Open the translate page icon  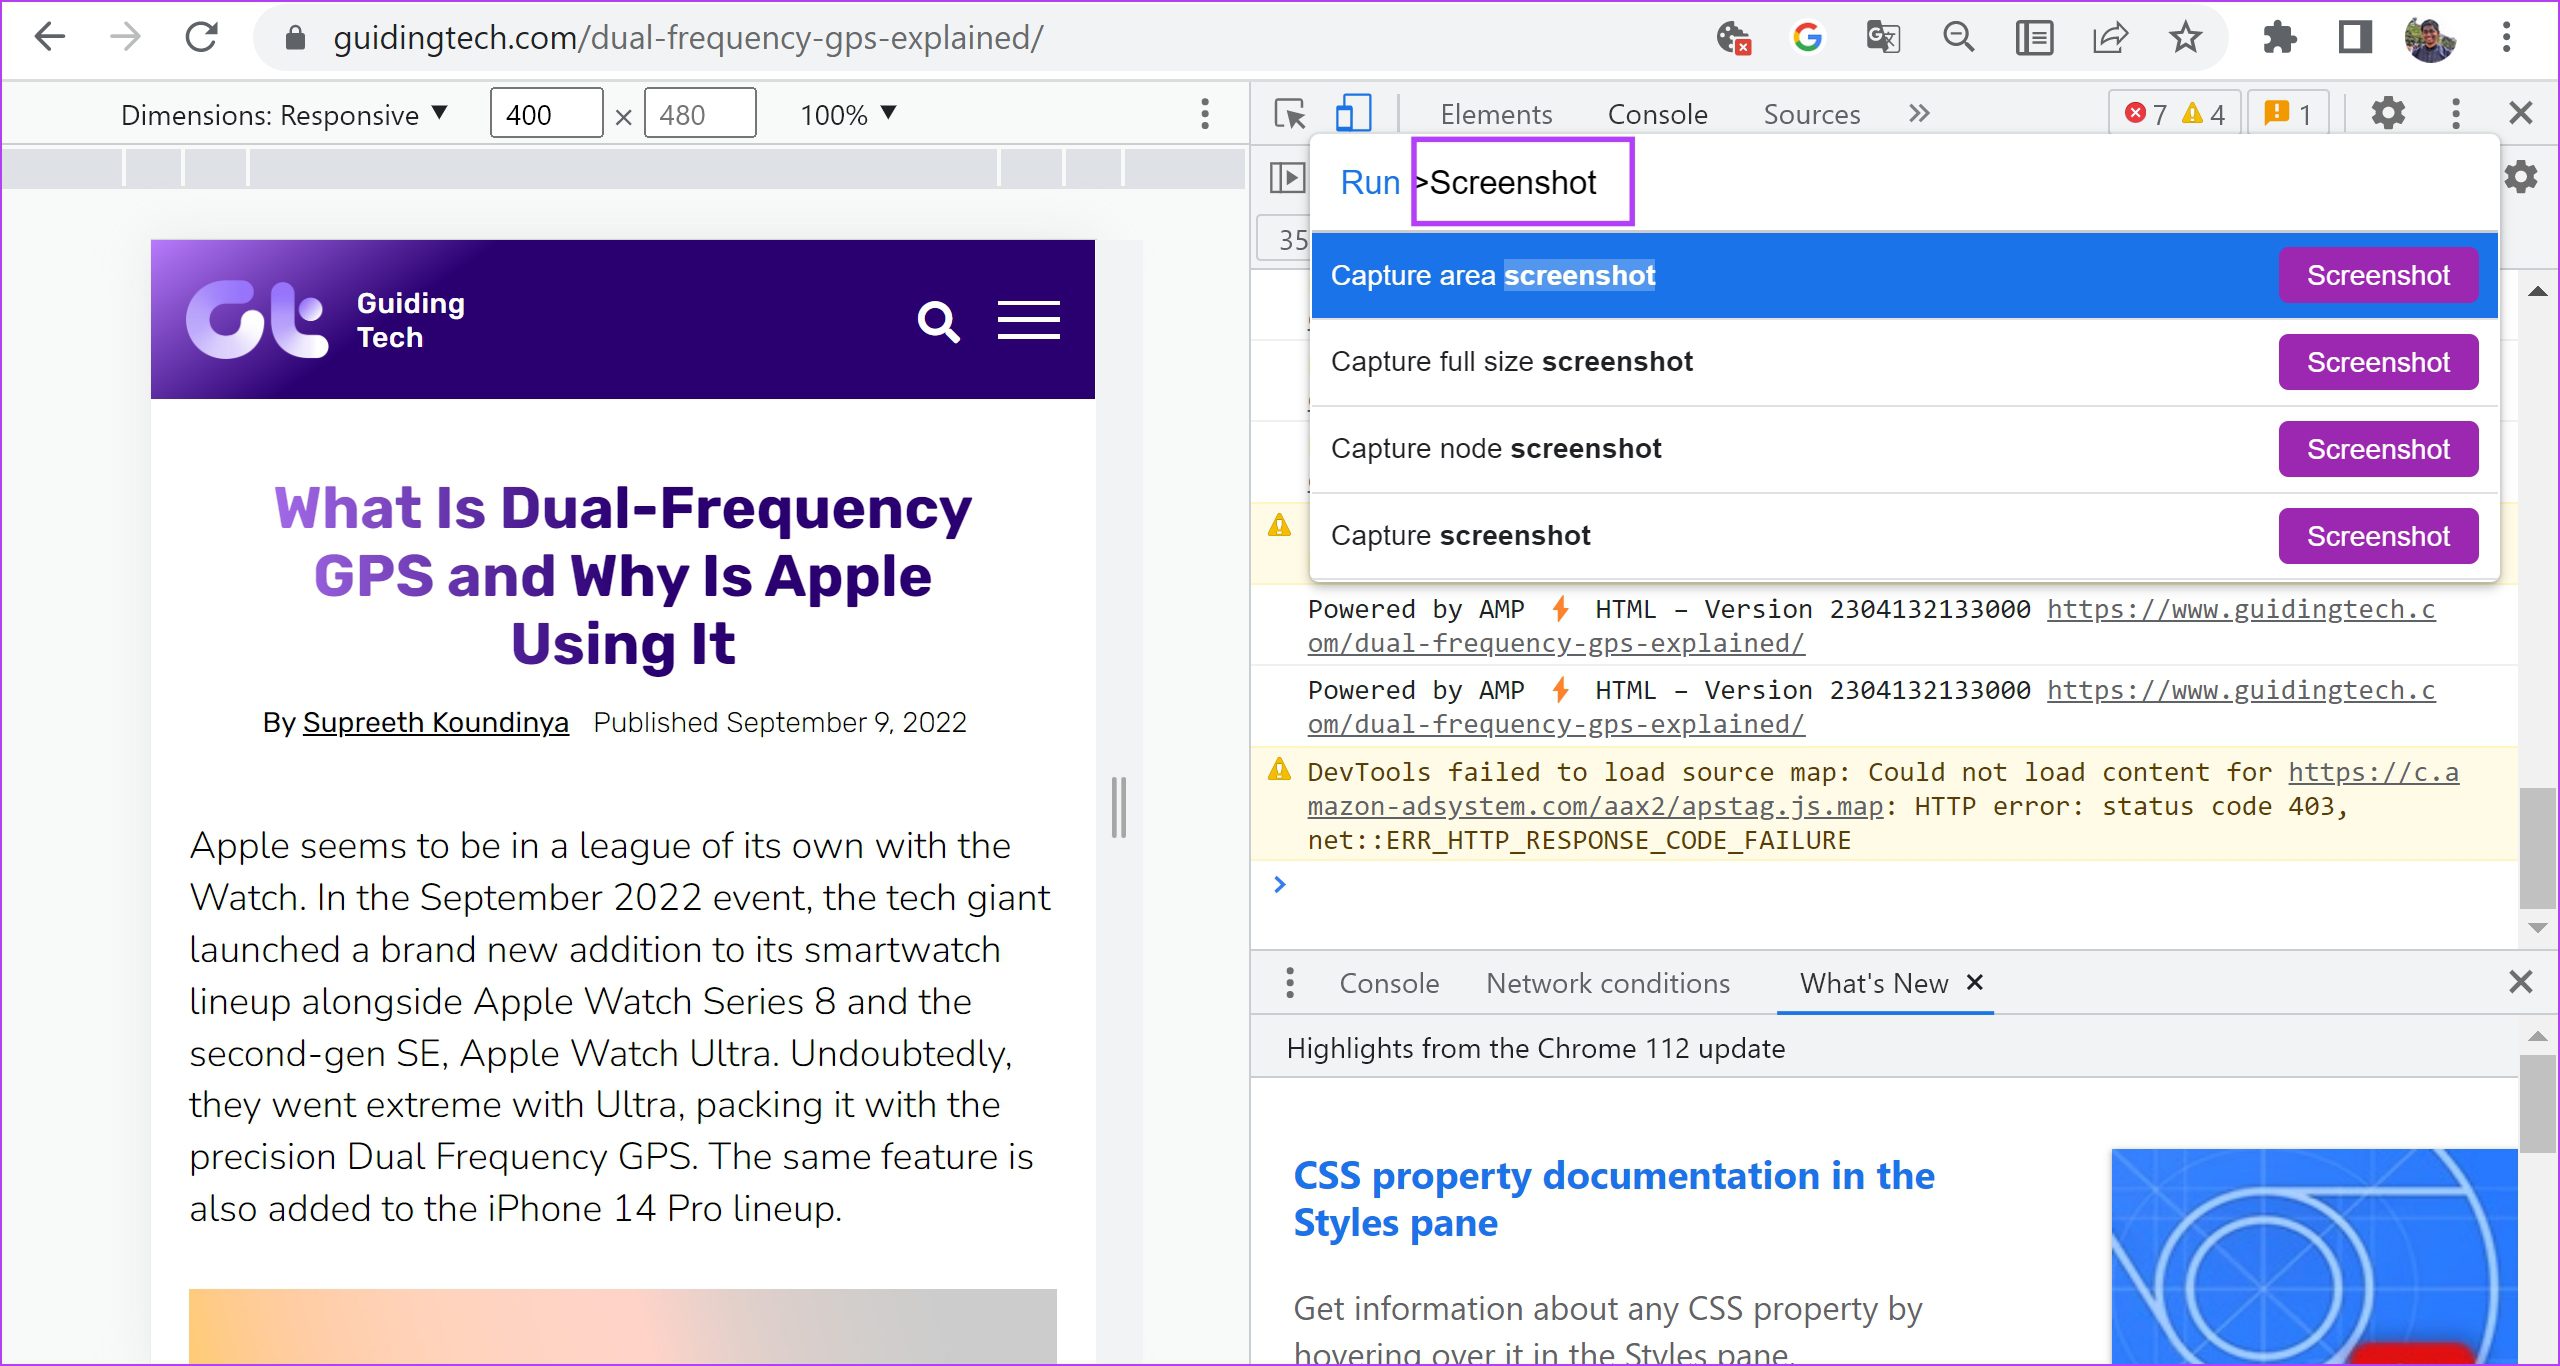pos(1883,38)
